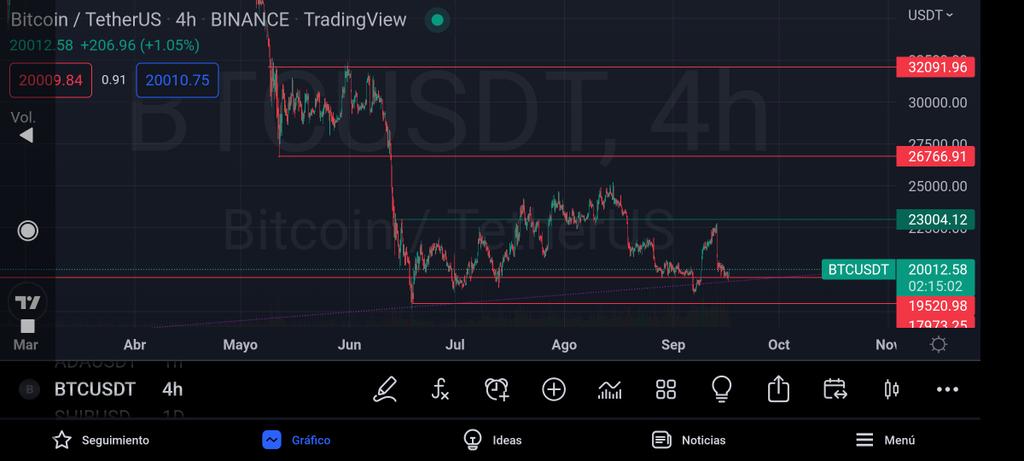This screenshot has width=1024, height=461.
Task: Collapse the legend with the left arrow
Action: (x=25, y=136)
